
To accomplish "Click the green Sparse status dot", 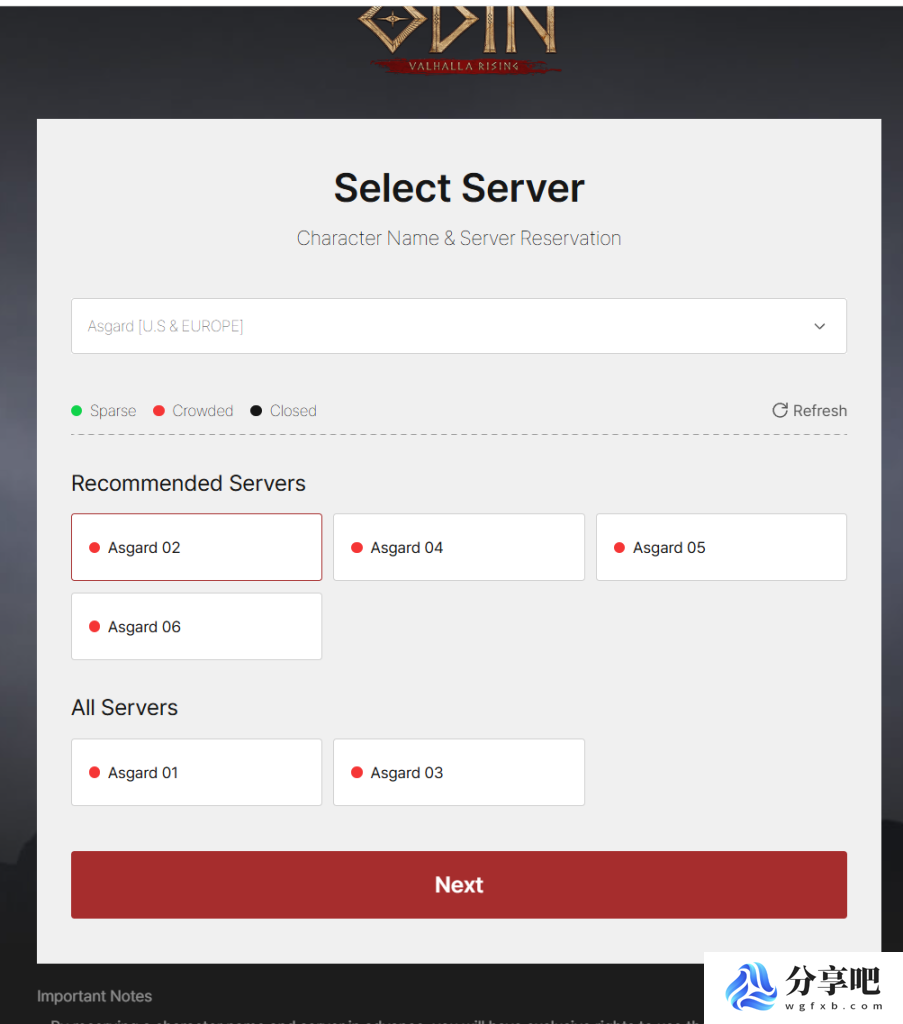I will (76, 411).
